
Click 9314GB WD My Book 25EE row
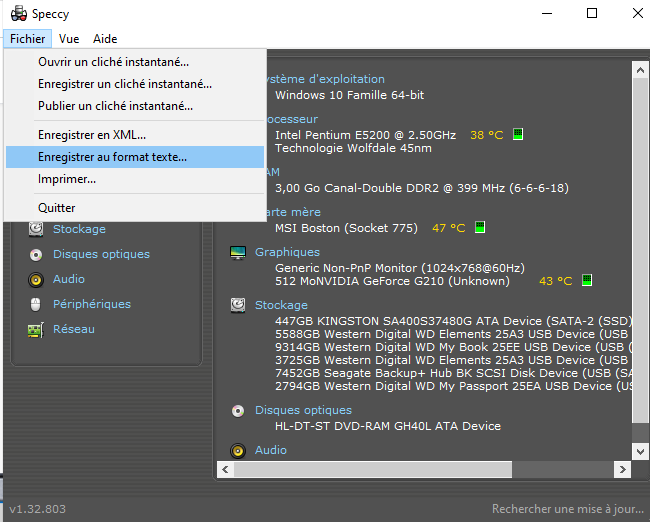point(453,347)
